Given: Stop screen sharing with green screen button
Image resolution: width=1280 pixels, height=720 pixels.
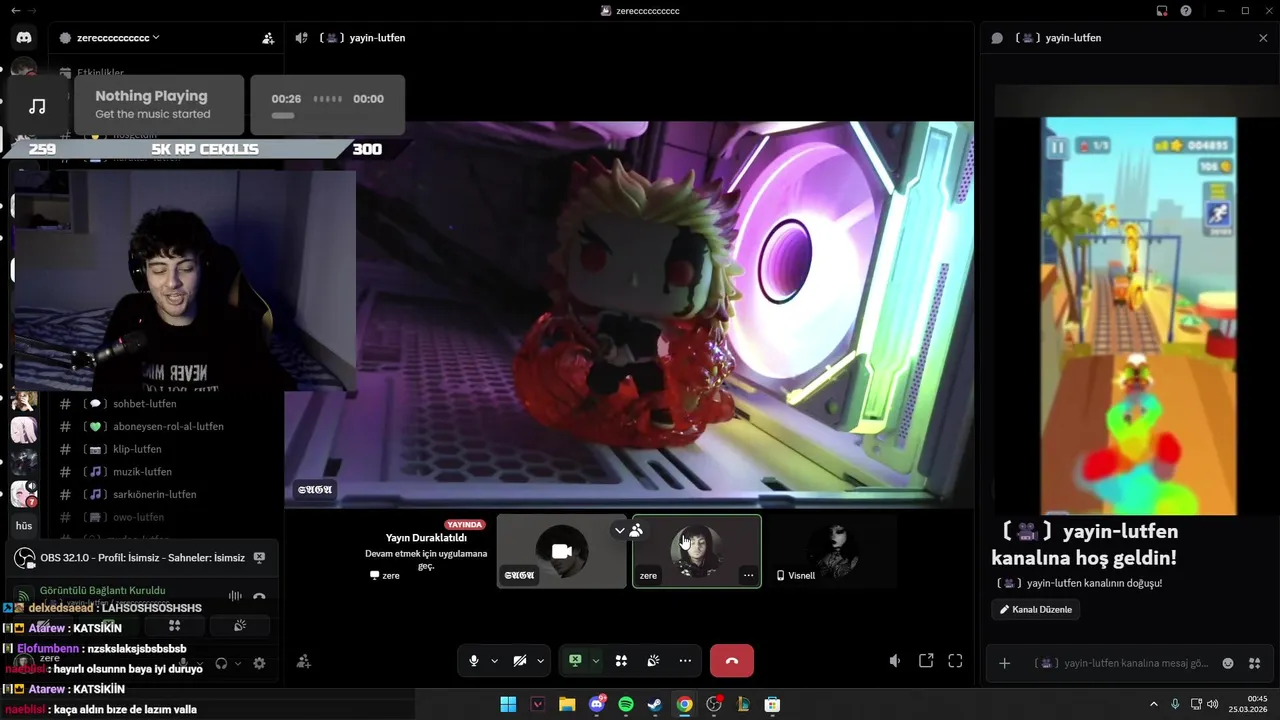Looking at the screenshot, I should 575,661.
